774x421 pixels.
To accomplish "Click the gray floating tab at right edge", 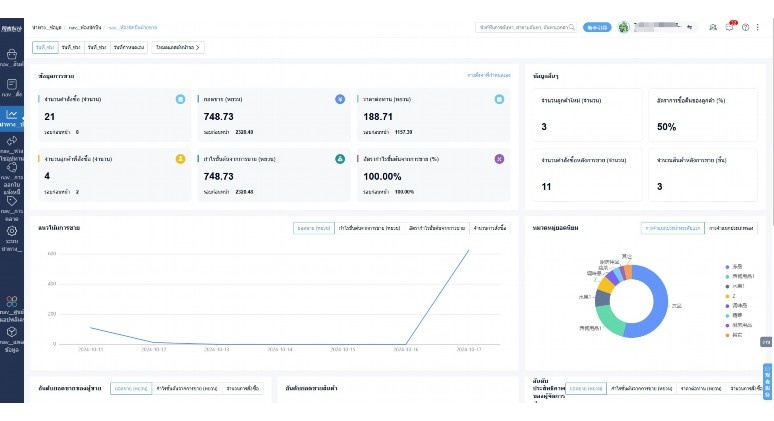I will pyautogui.click(x=766, y=342).
